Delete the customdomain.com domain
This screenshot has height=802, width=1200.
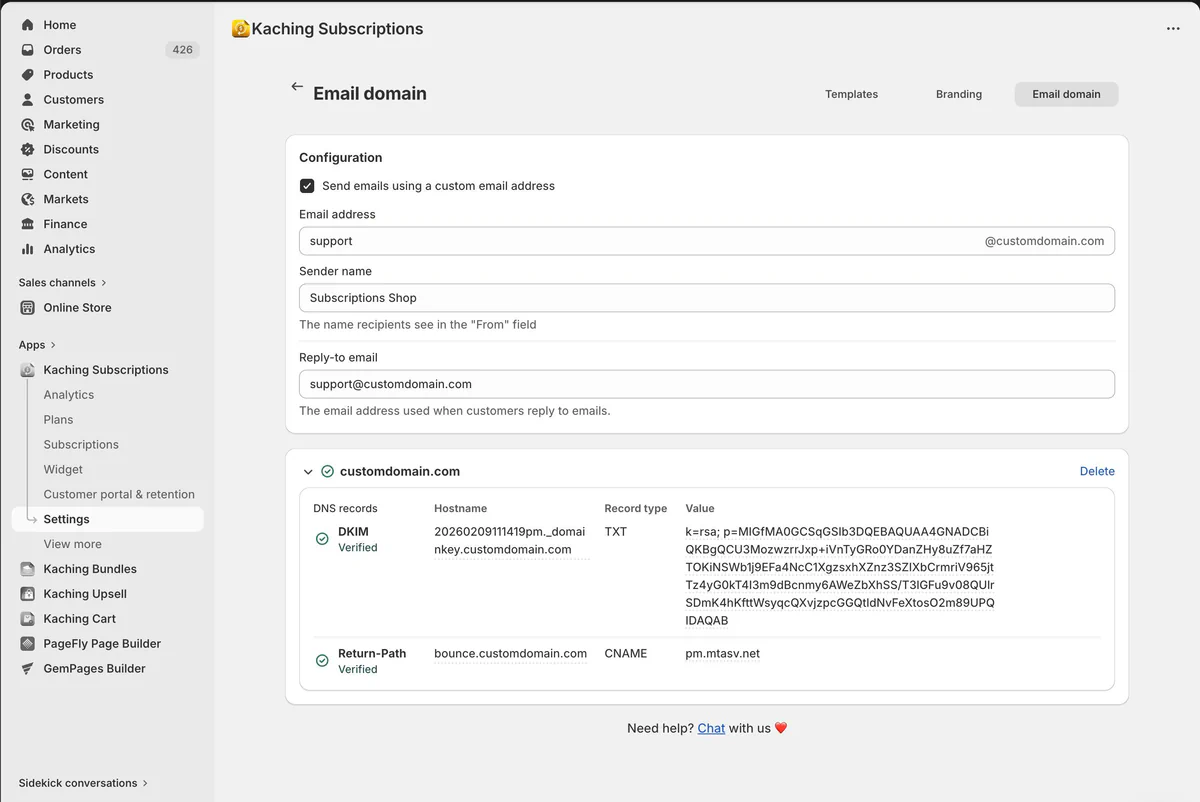point(1097,471)
